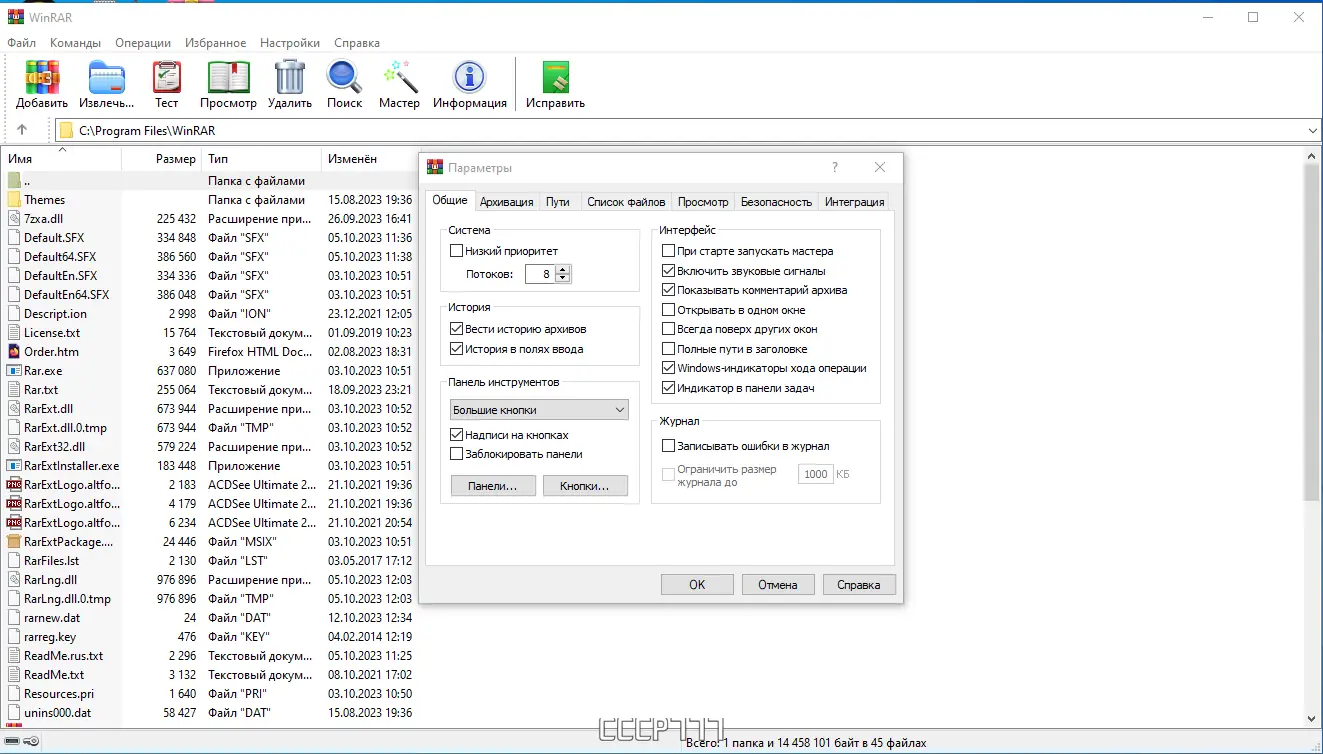
Task: Select the unins000.dat file name
Action: click(57, 713)
